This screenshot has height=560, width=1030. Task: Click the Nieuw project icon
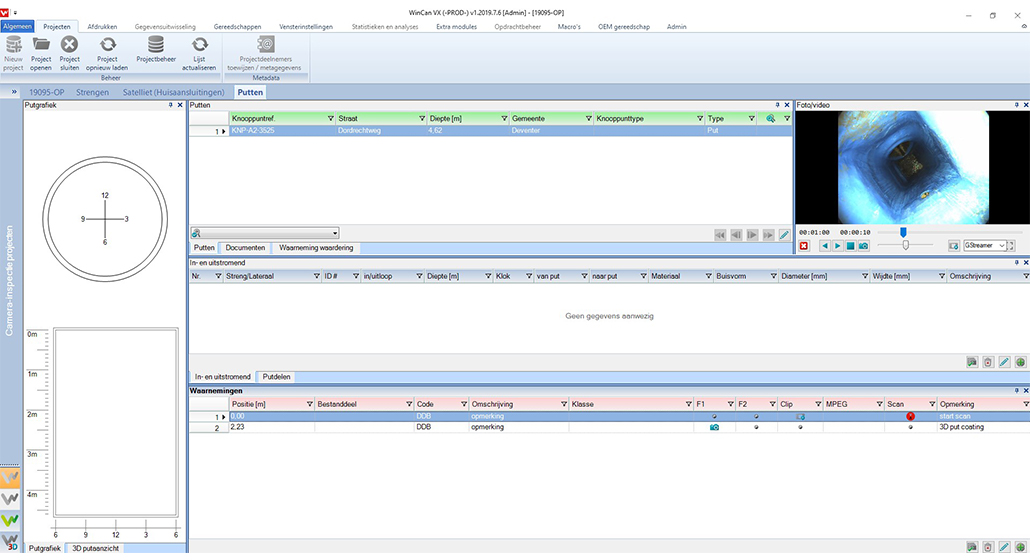click(x=13, y=45)
